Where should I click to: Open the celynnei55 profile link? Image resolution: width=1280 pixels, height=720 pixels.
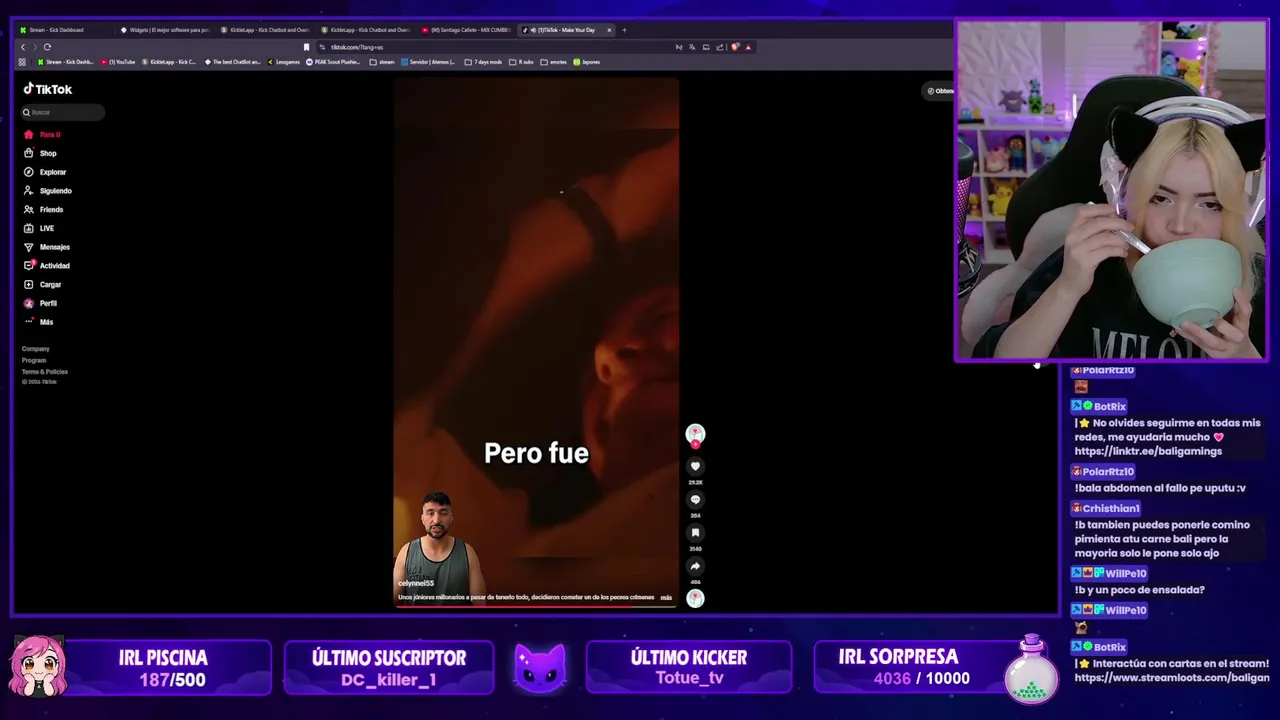(416, 583)
